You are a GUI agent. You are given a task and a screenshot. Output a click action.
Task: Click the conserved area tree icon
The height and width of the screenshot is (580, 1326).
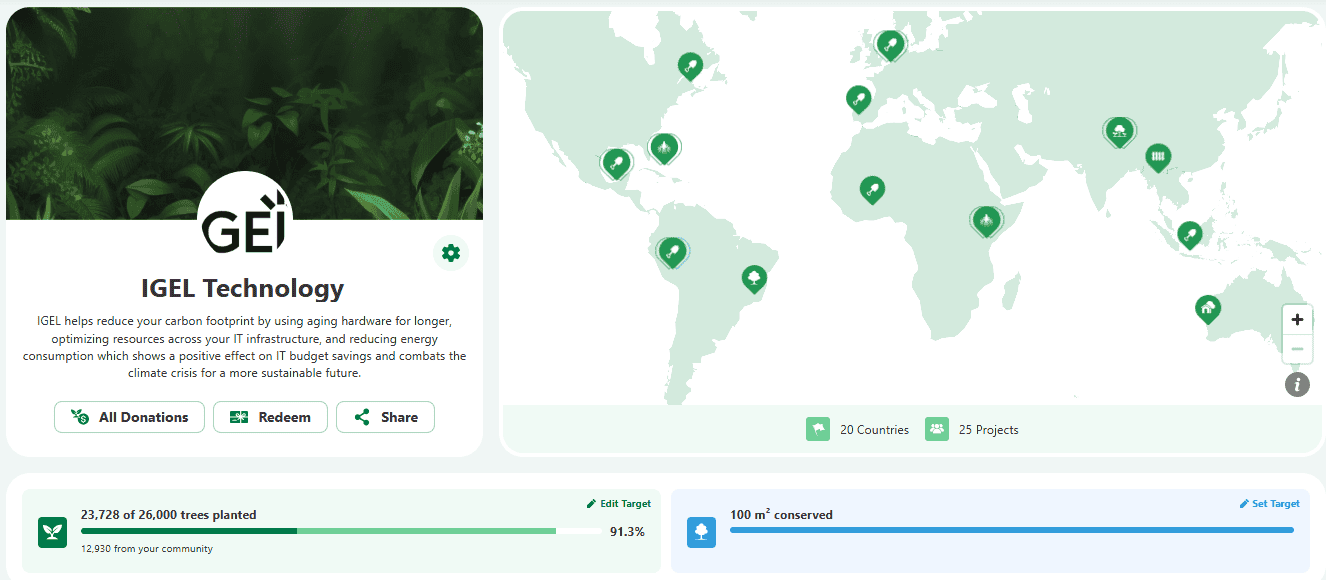(x=702, y=532)
